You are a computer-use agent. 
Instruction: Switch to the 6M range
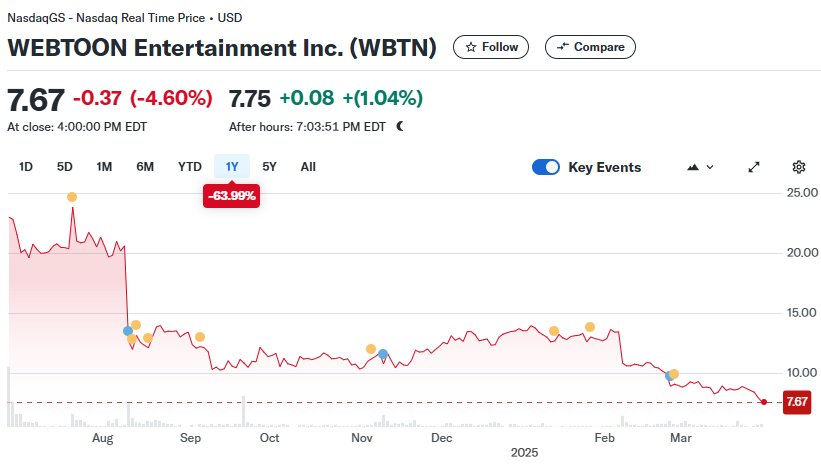145,167
